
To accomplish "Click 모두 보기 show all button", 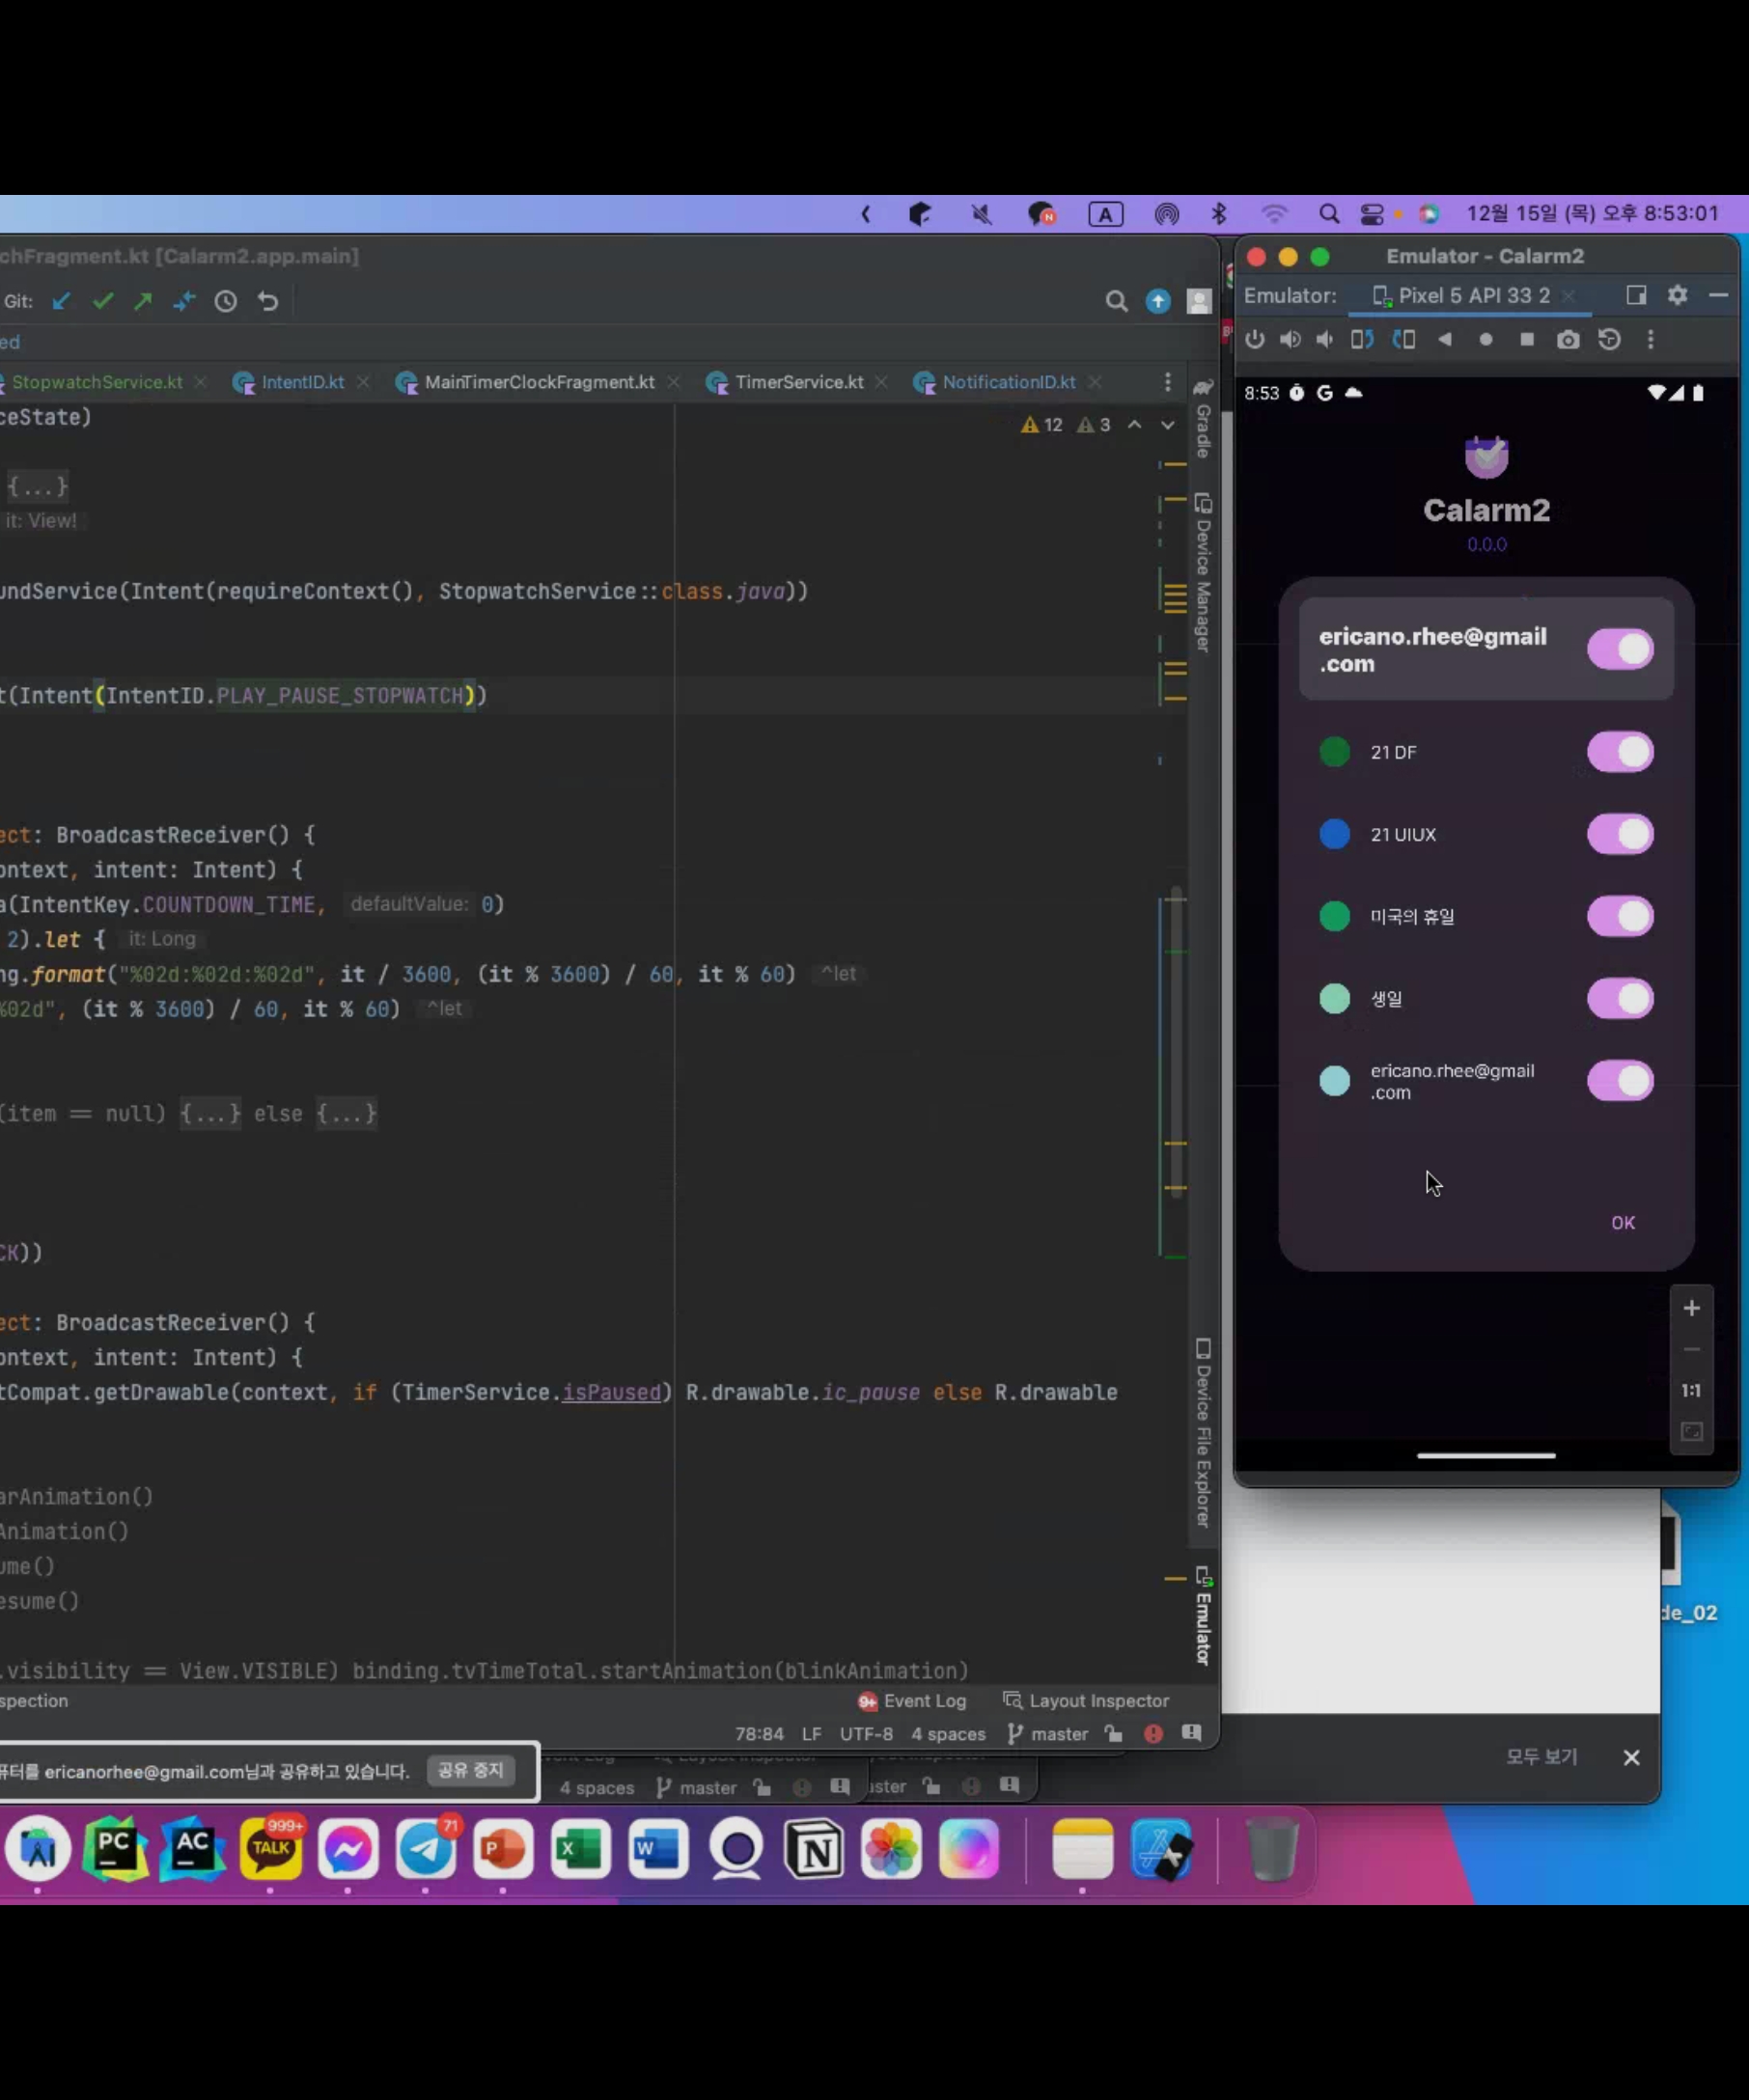I will coord(1542,1757).
